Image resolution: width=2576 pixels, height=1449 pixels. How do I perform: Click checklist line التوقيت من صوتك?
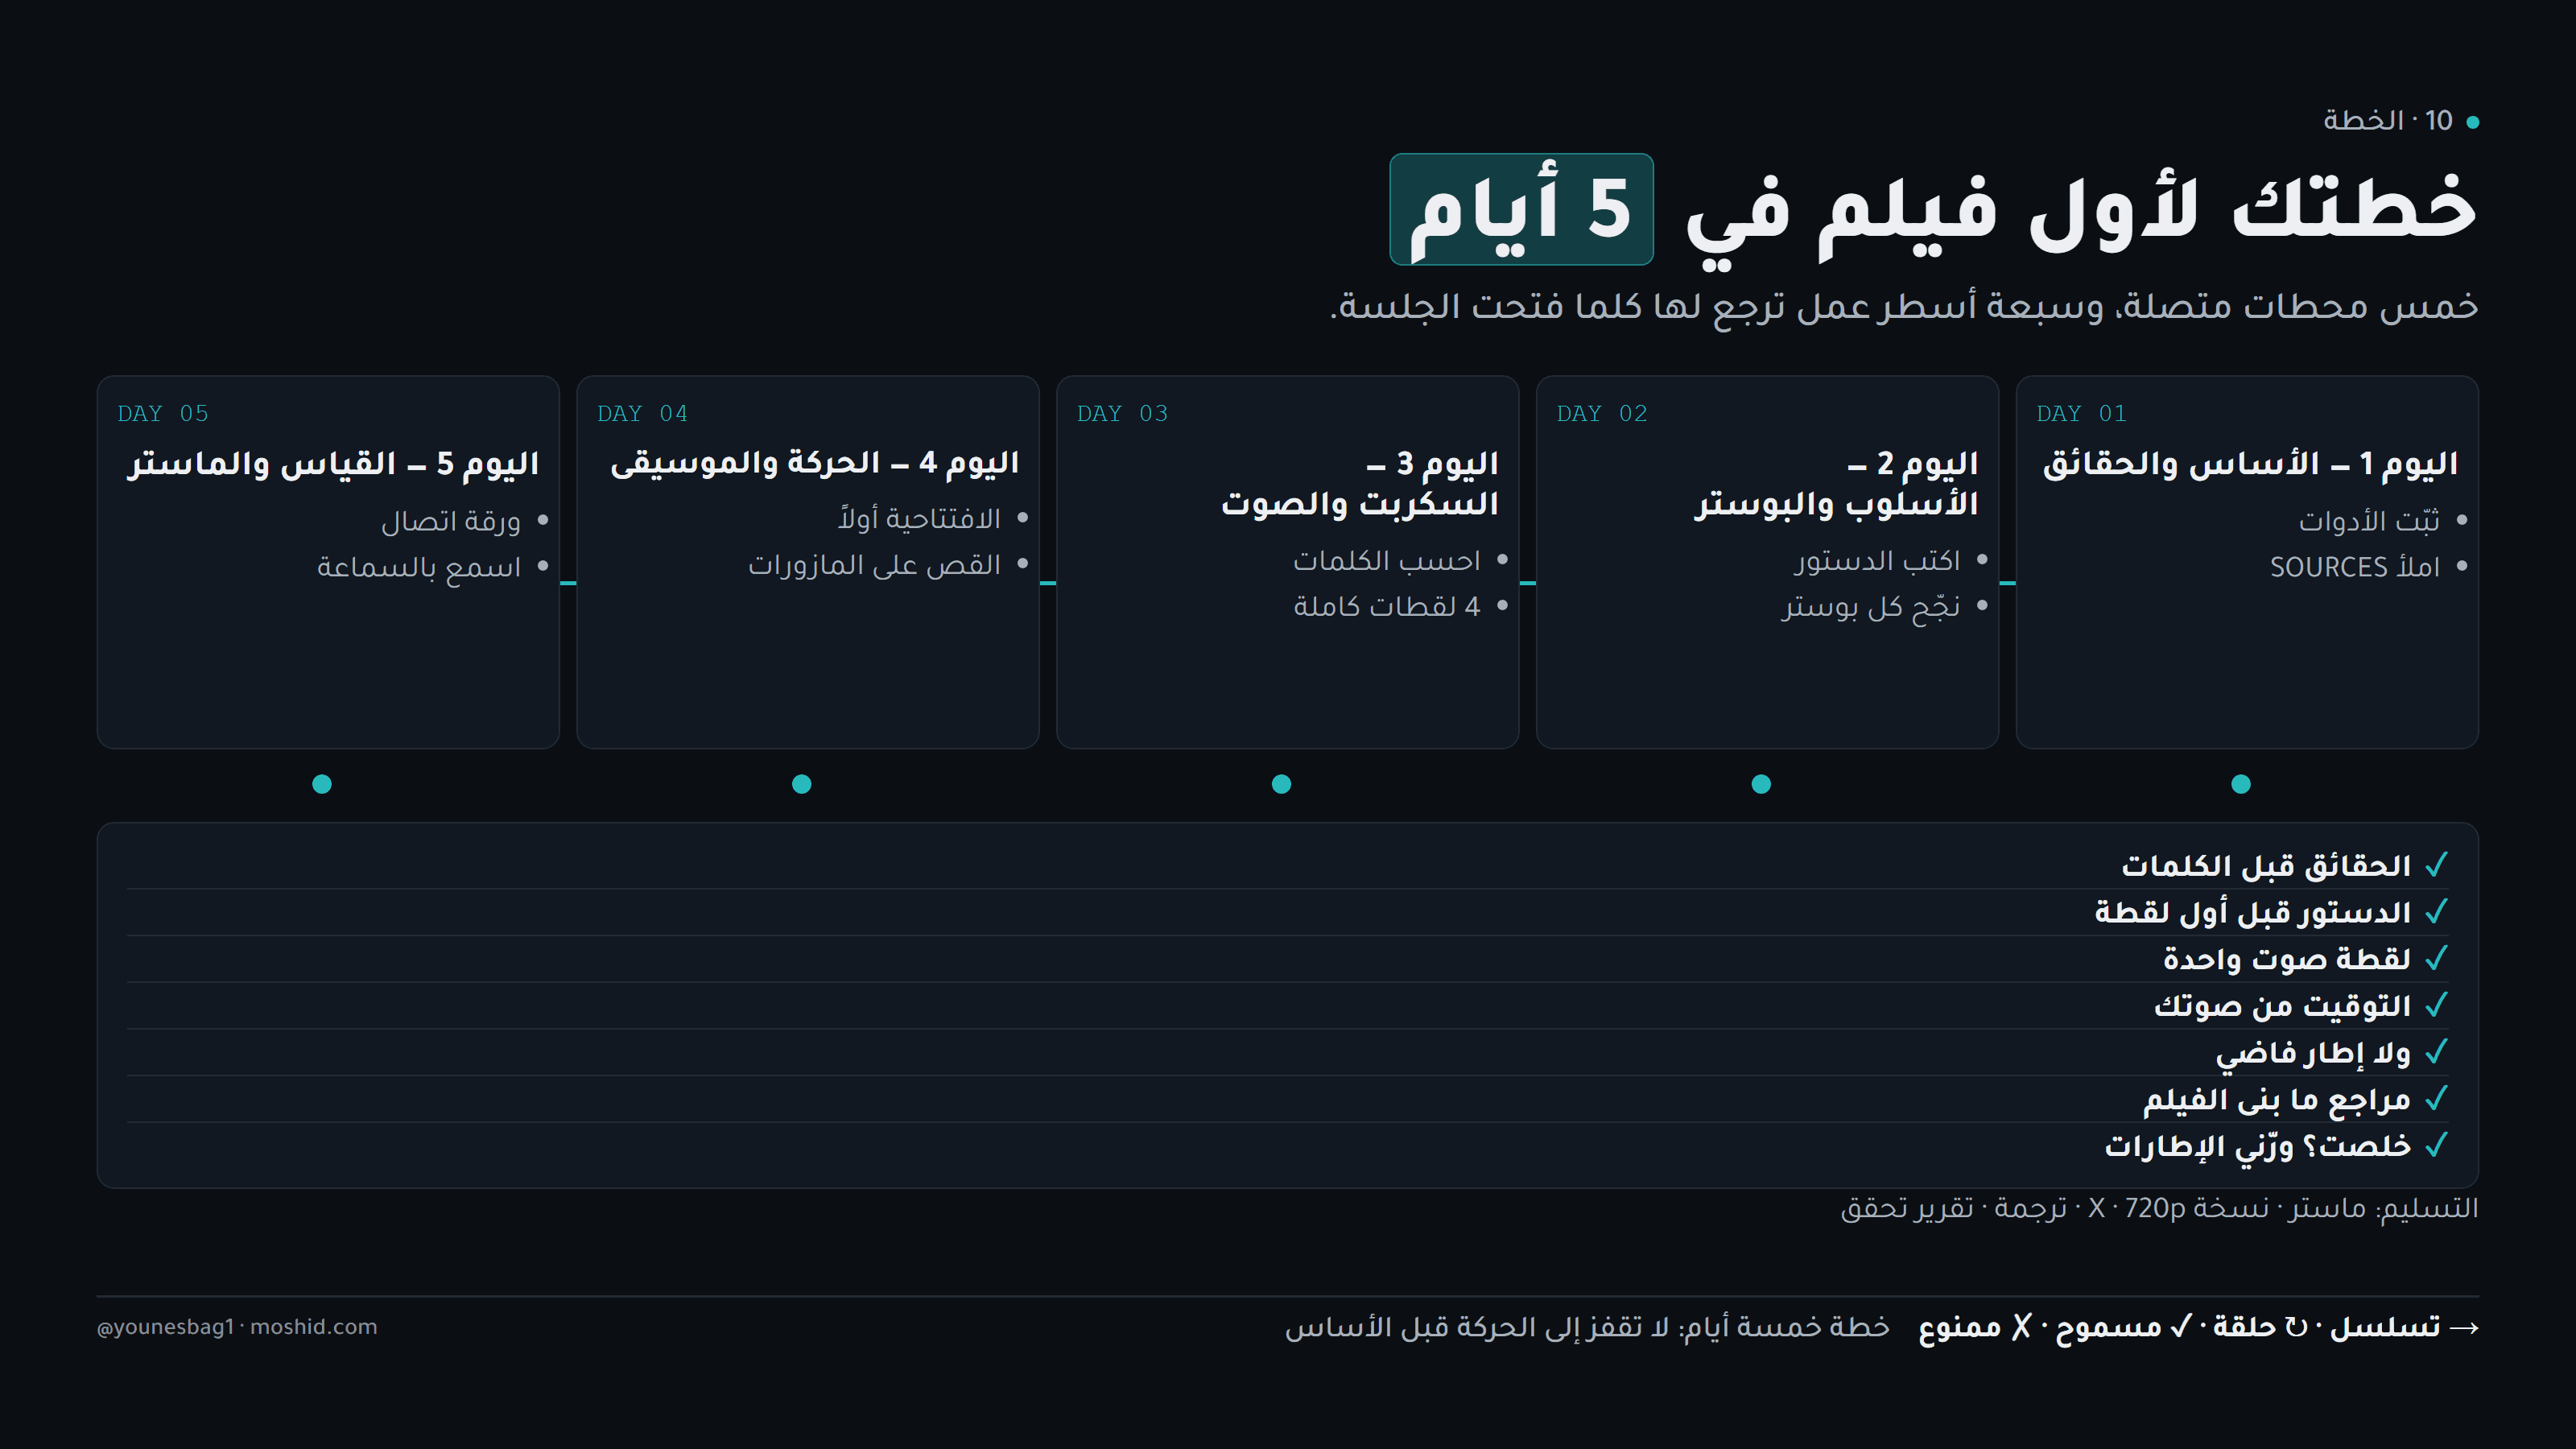coord(2283,1006)
